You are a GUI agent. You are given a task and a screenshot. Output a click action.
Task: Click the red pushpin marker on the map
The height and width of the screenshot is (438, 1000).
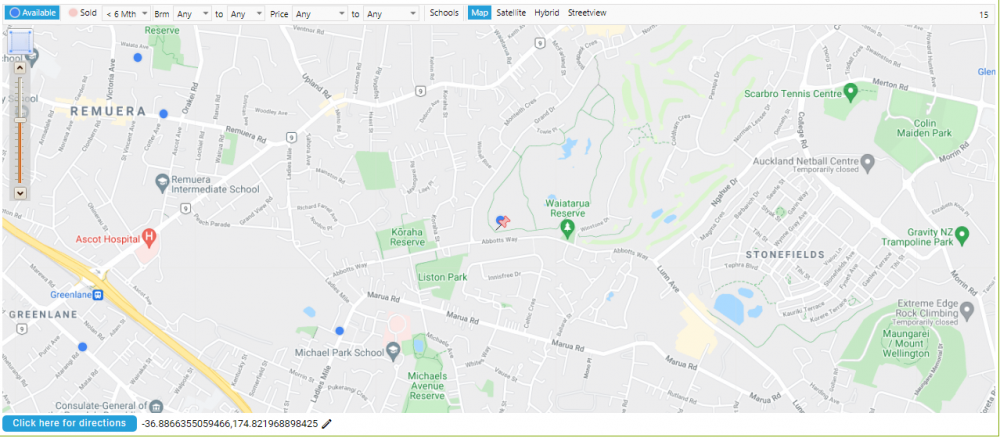coord(504,222)
